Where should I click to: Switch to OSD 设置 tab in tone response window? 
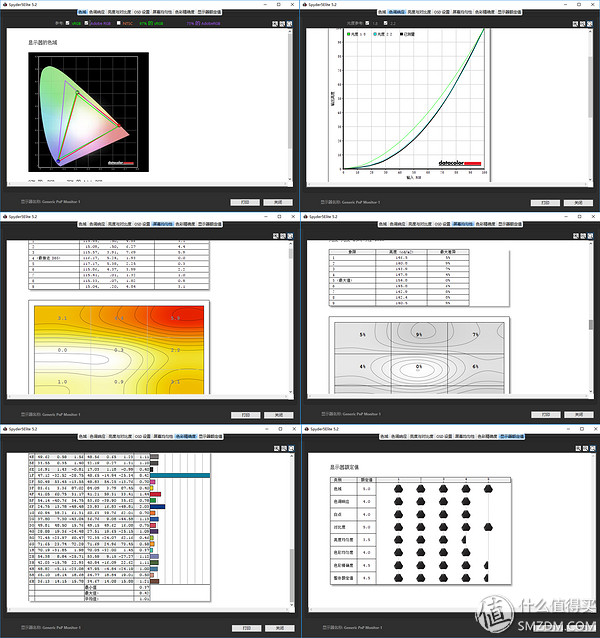tap(442, 12)
